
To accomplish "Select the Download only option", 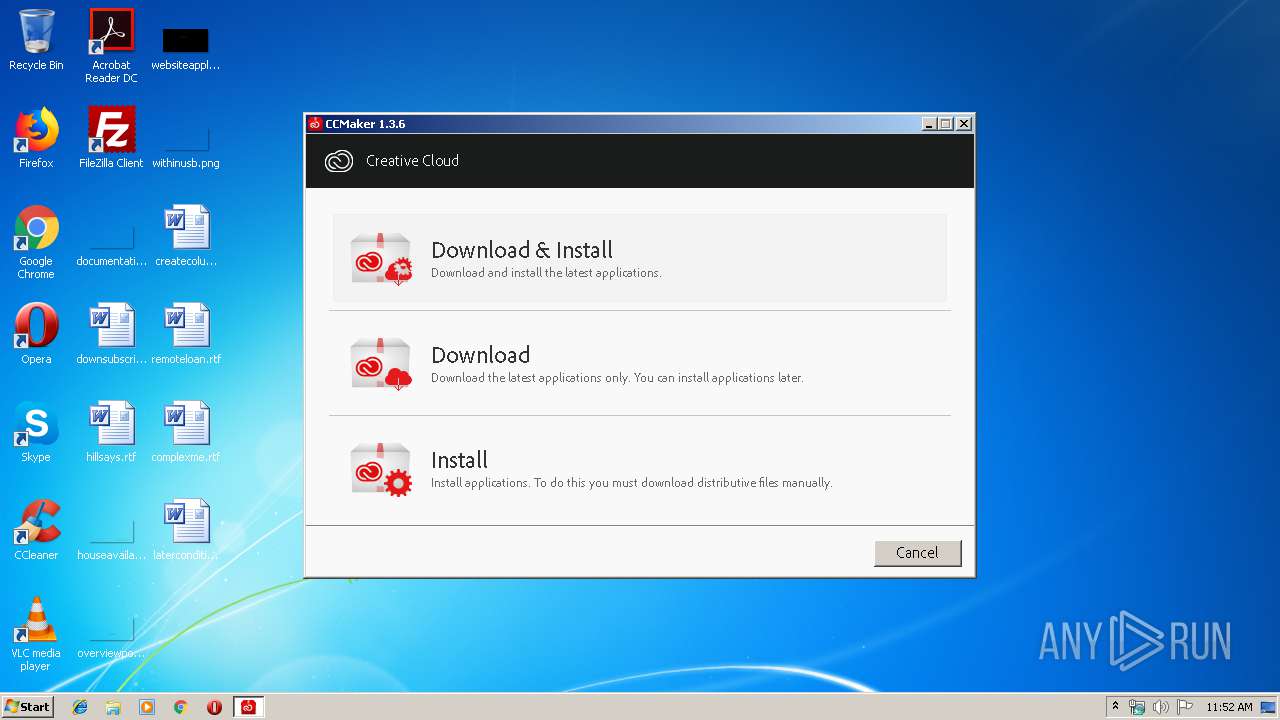I will 639,363.
